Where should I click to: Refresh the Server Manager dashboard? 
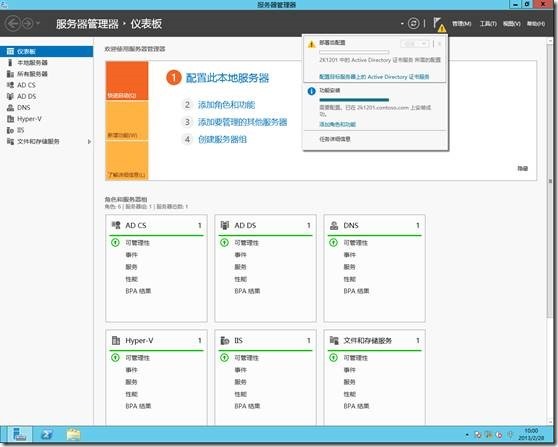pos(414,24)
